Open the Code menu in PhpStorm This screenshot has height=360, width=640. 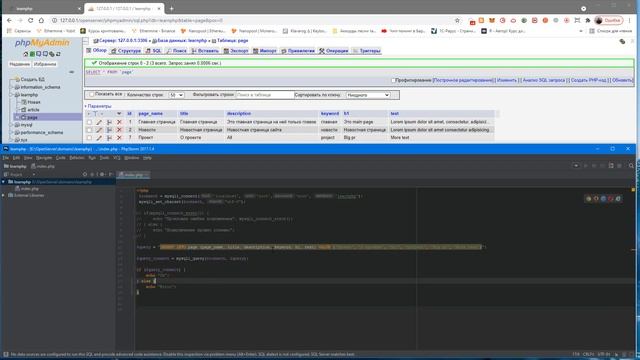point(60,158)
